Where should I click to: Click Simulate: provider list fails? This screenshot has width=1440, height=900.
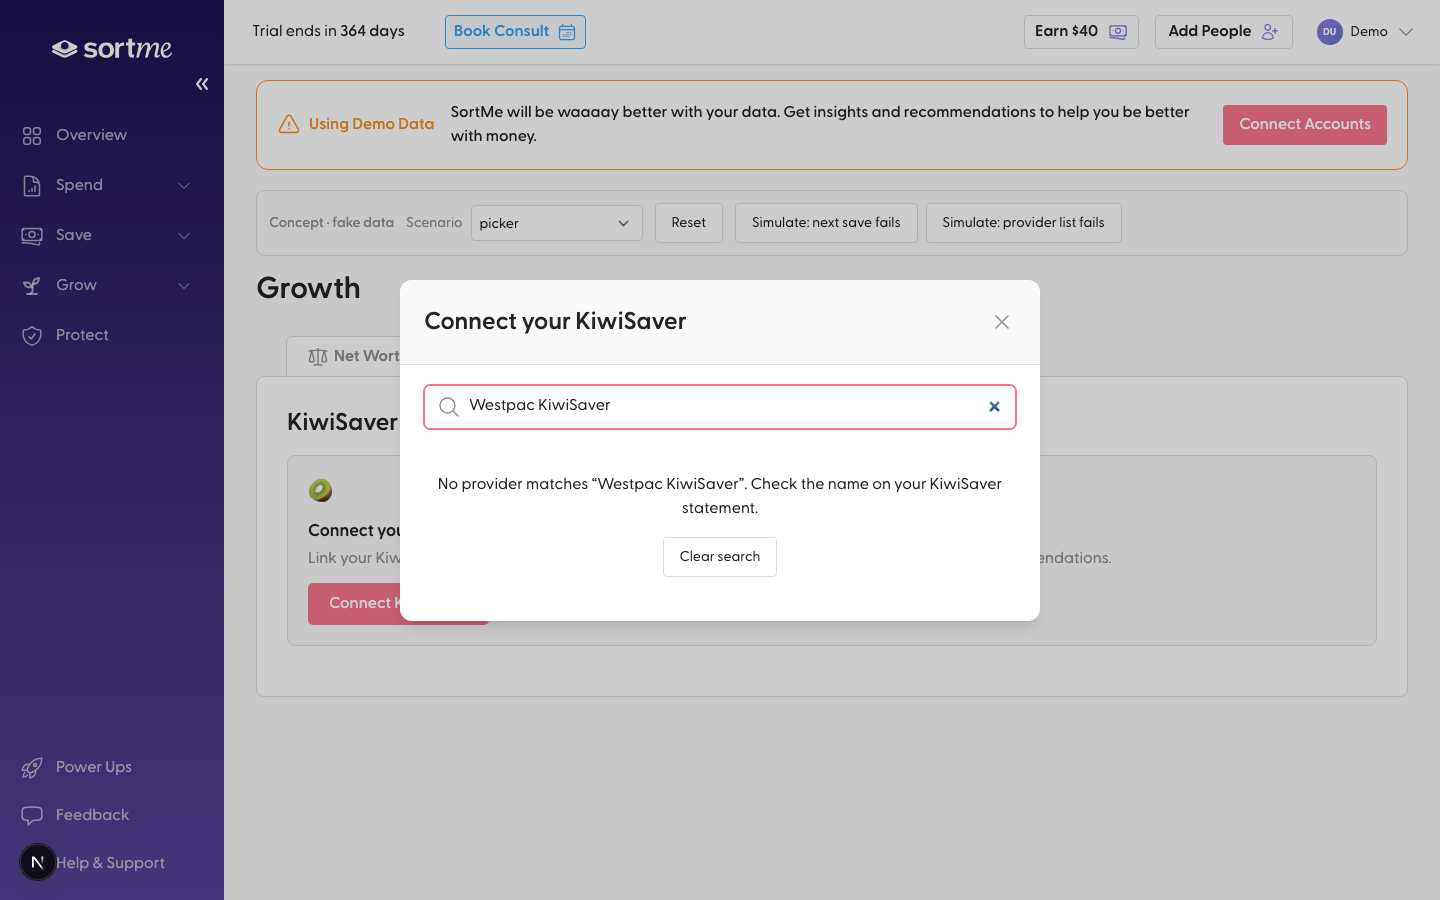pos(1023,223)
